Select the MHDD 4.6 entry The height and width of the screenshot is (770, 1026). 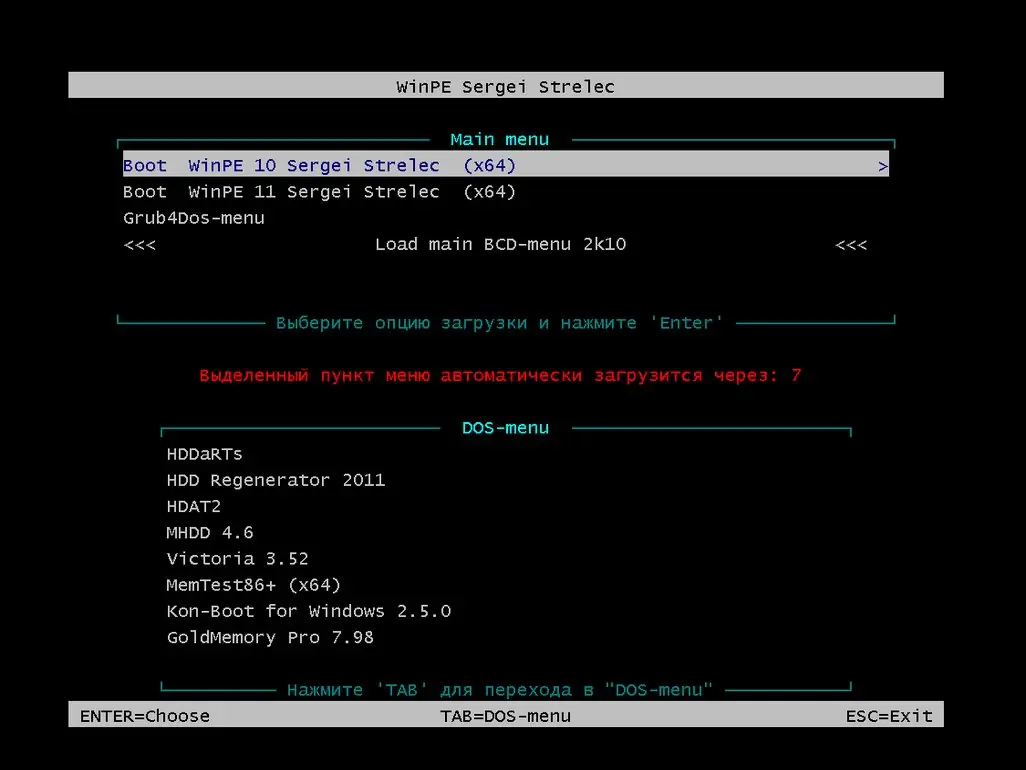pos(209,533)
